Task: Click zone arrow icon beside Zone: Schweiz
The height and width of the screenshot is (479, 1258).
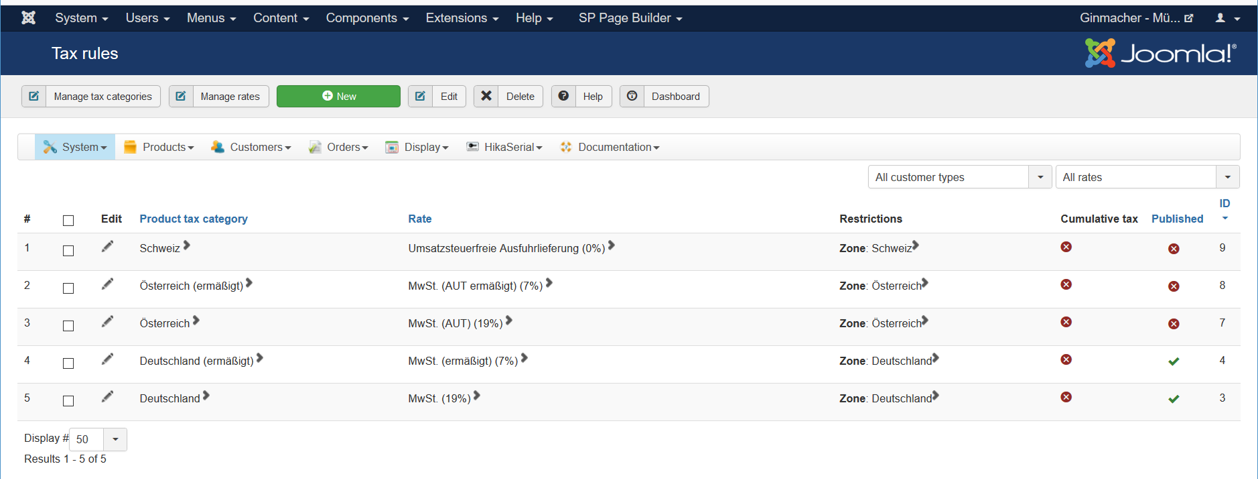Action: click(x=915, y=246)
